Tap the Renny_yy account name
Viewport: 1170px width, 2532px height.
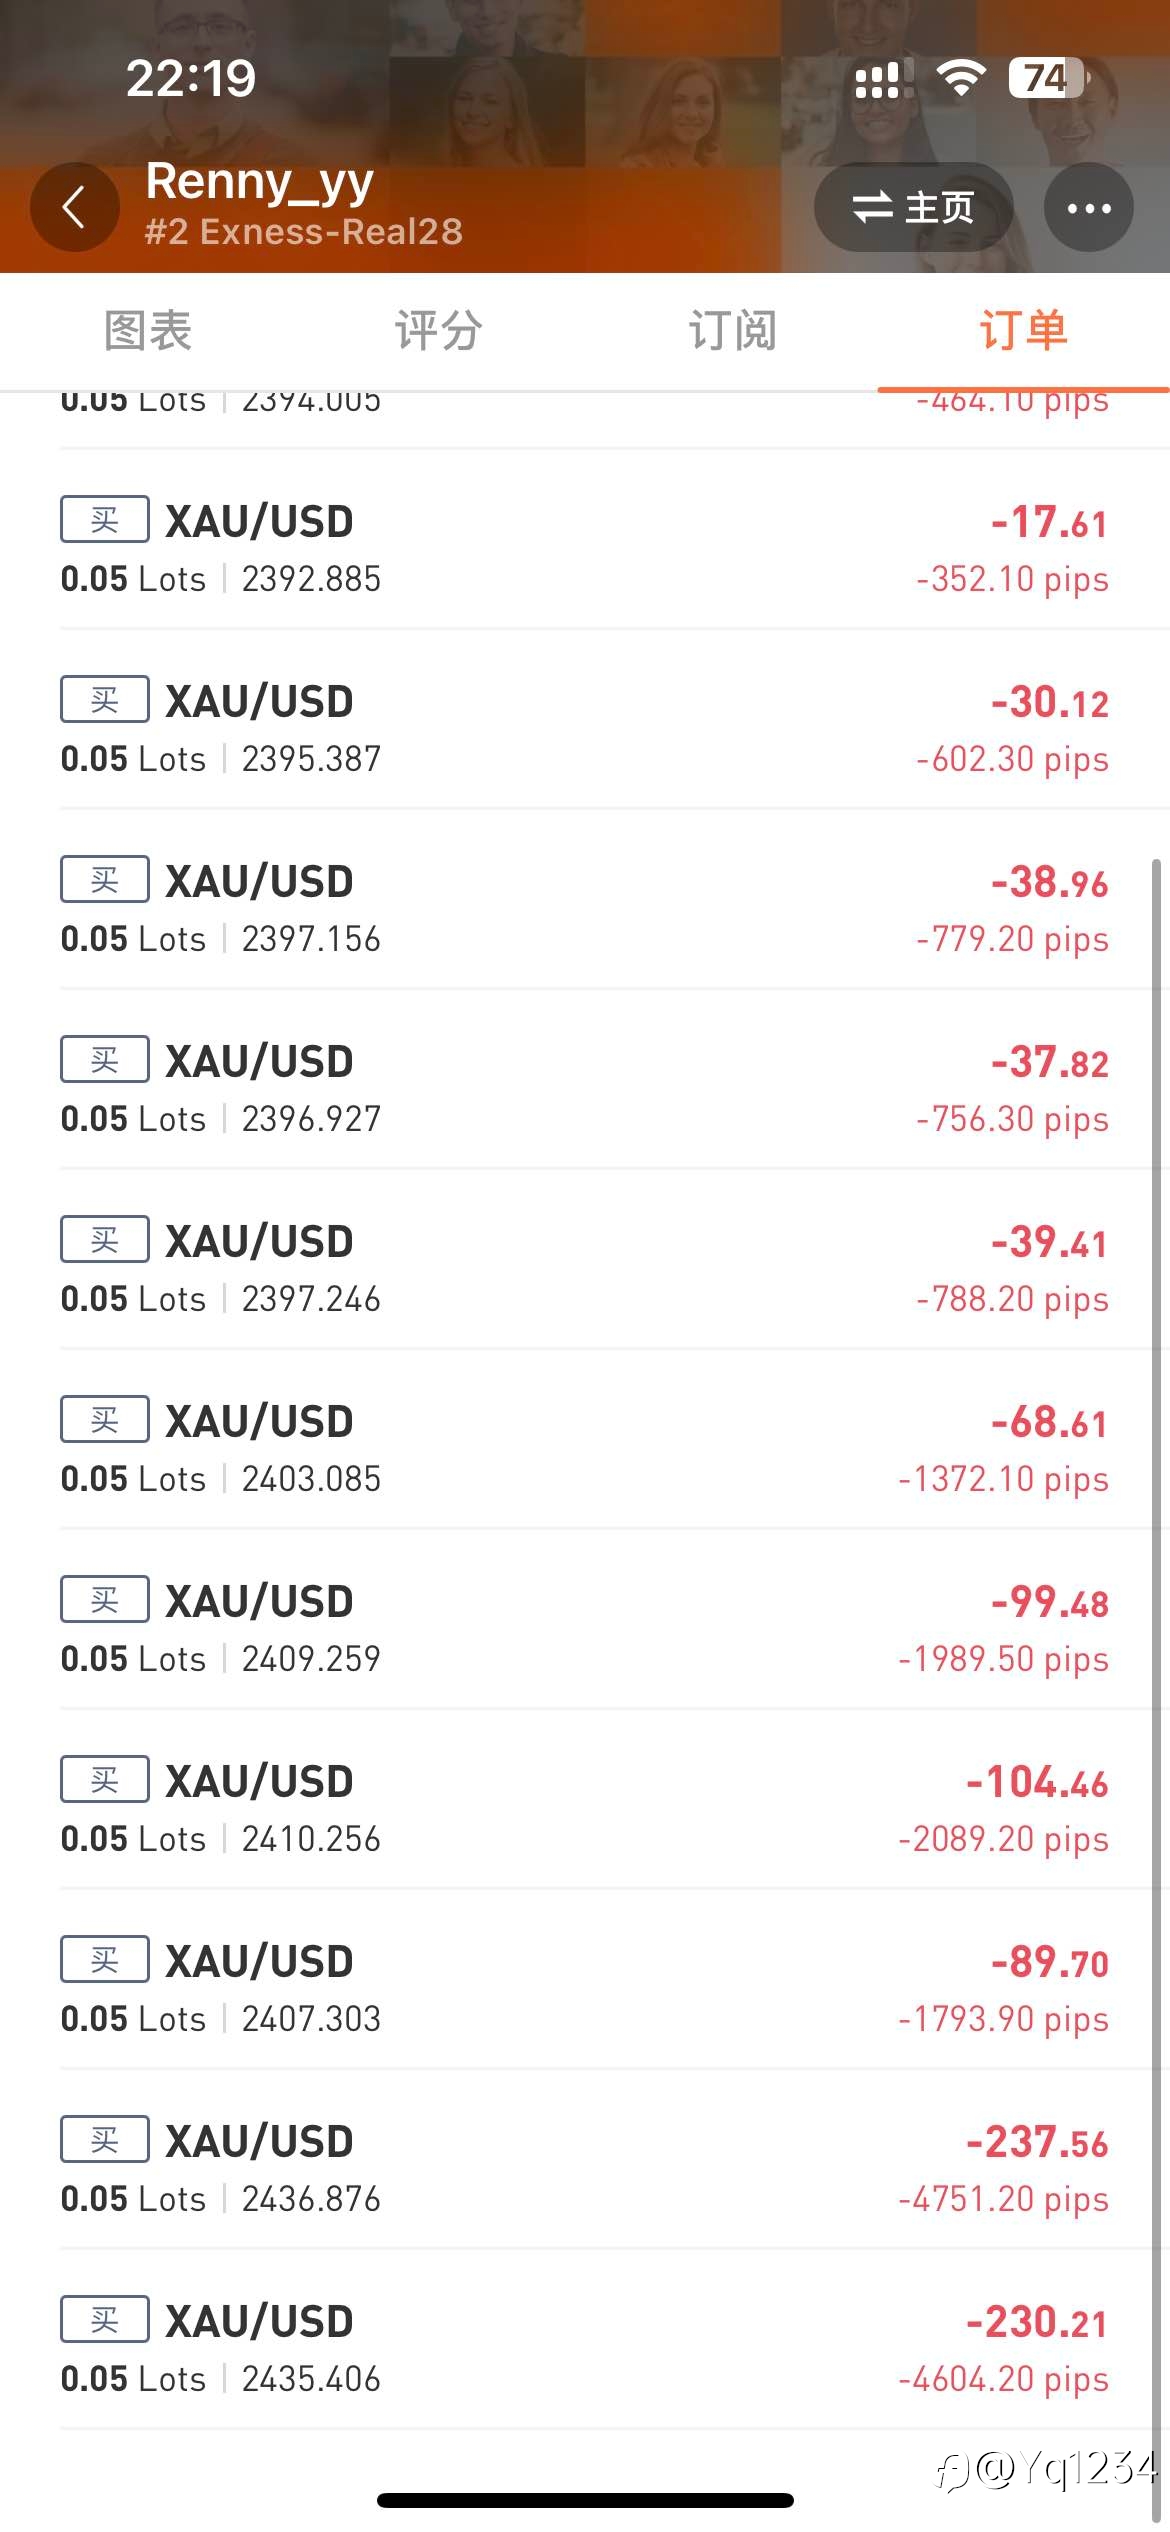point(260,182)
